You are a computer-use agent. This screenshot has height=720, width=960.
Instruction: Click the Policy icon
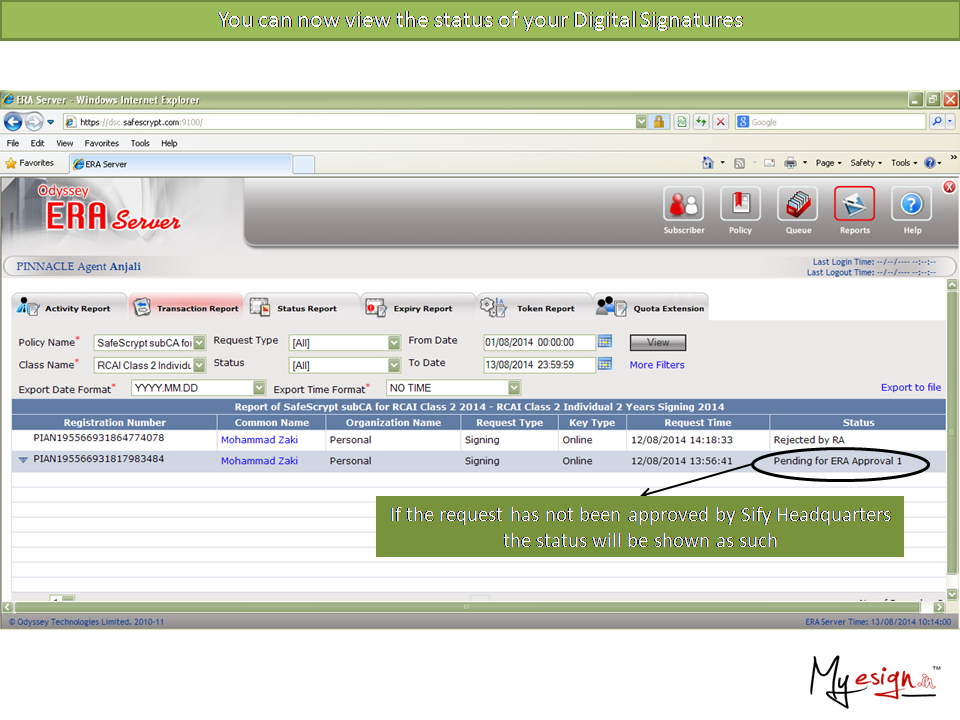(740, 205)
